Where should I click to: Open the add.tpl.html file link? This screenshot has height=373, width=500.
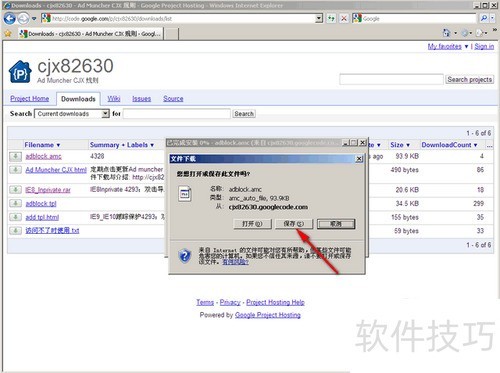coord(42,217)
